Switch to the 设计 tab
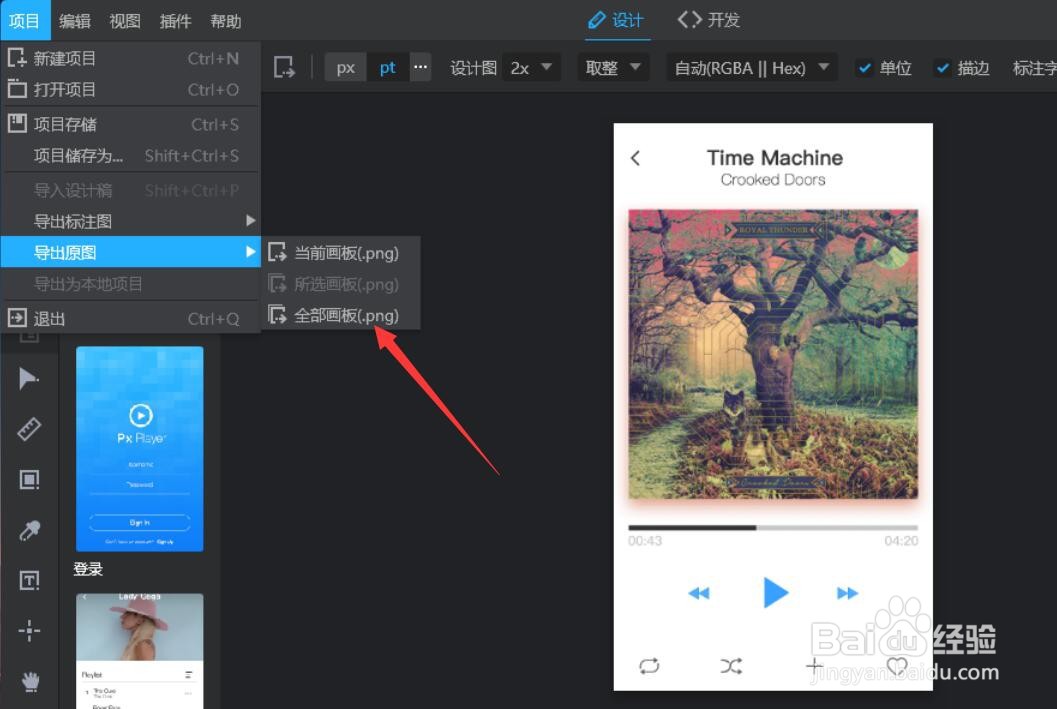The width and height of the screenshot is (1057, 709). (x=616, y=20)
